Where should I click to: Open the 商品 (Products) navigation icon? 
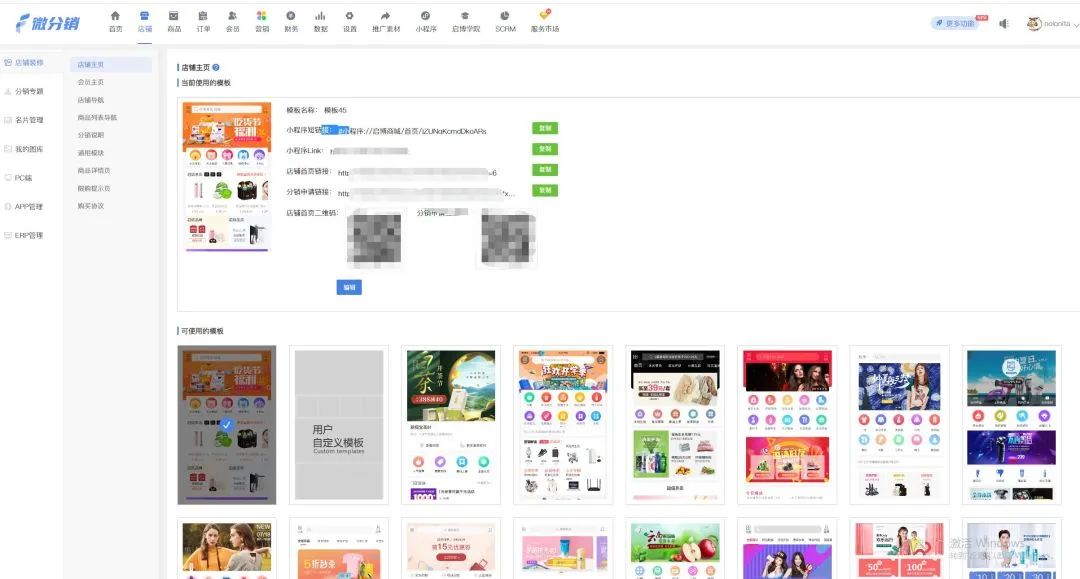tap(173, 20)
